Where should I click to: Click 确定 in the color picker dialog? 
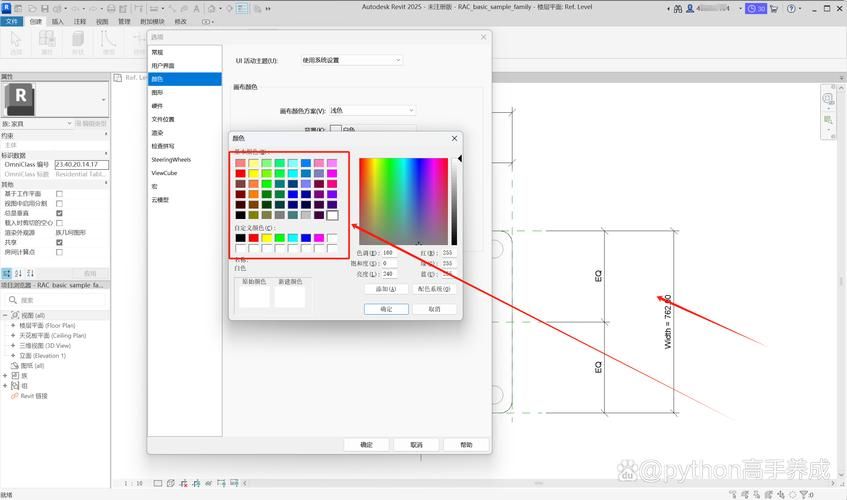point(386,309)
